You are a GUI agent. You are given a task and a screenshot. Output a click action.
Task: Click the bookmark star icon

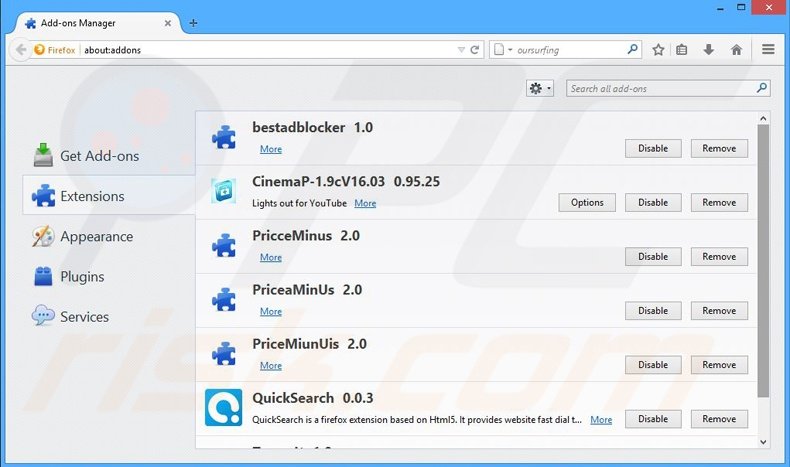click(x=658, y=49)
